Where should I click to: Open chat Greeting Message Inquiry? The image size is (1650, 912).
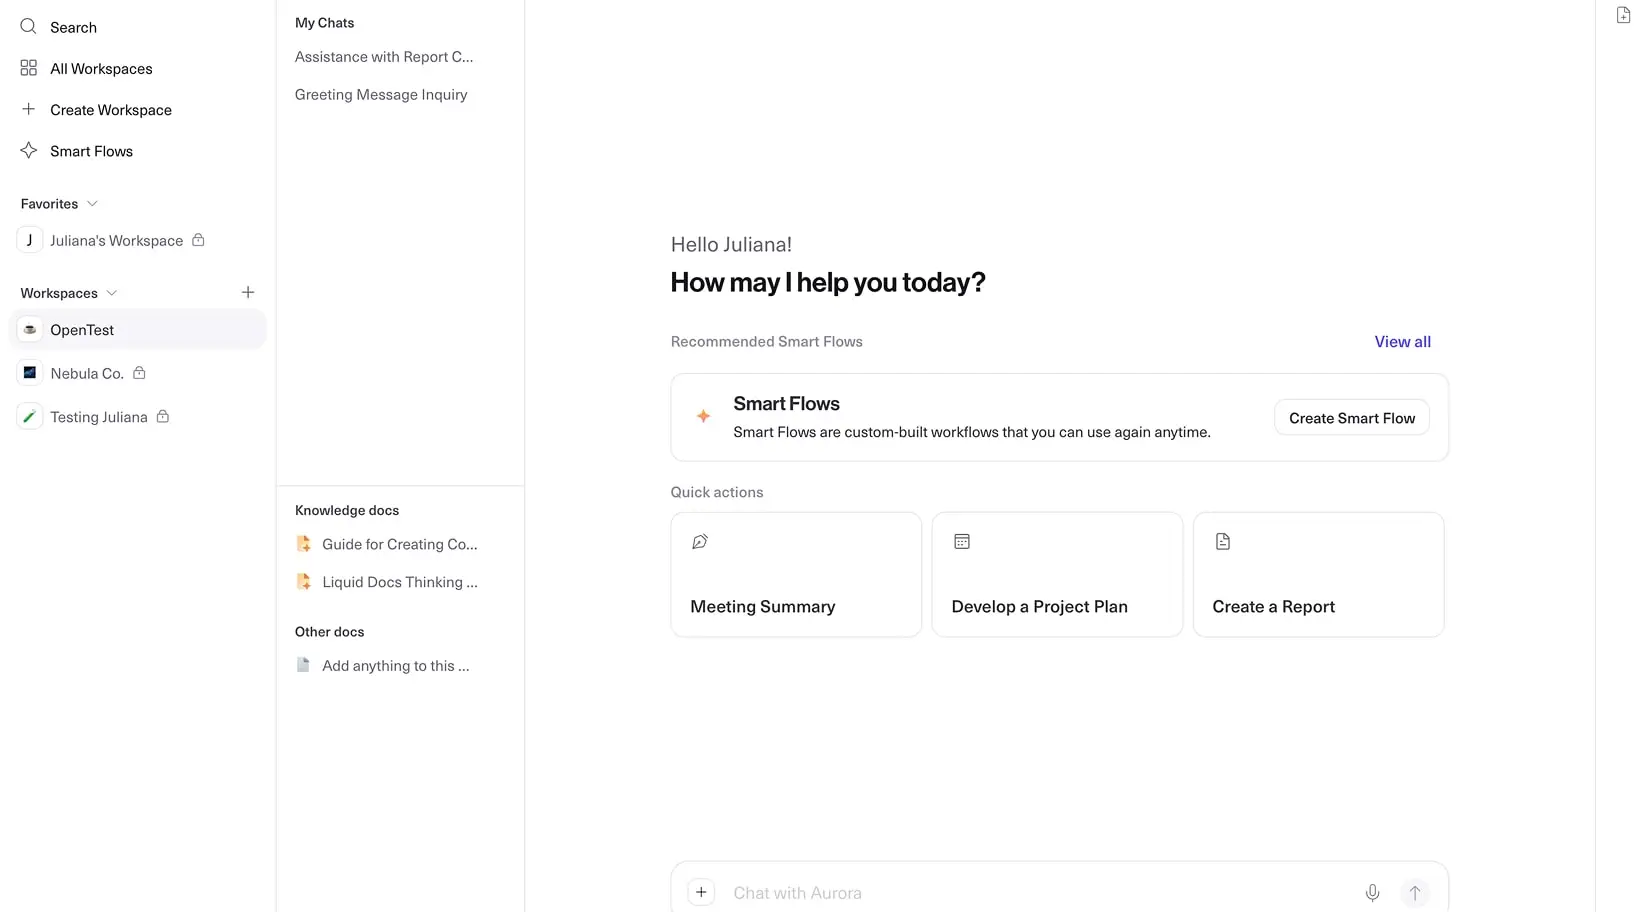click(x=381, y=95)
